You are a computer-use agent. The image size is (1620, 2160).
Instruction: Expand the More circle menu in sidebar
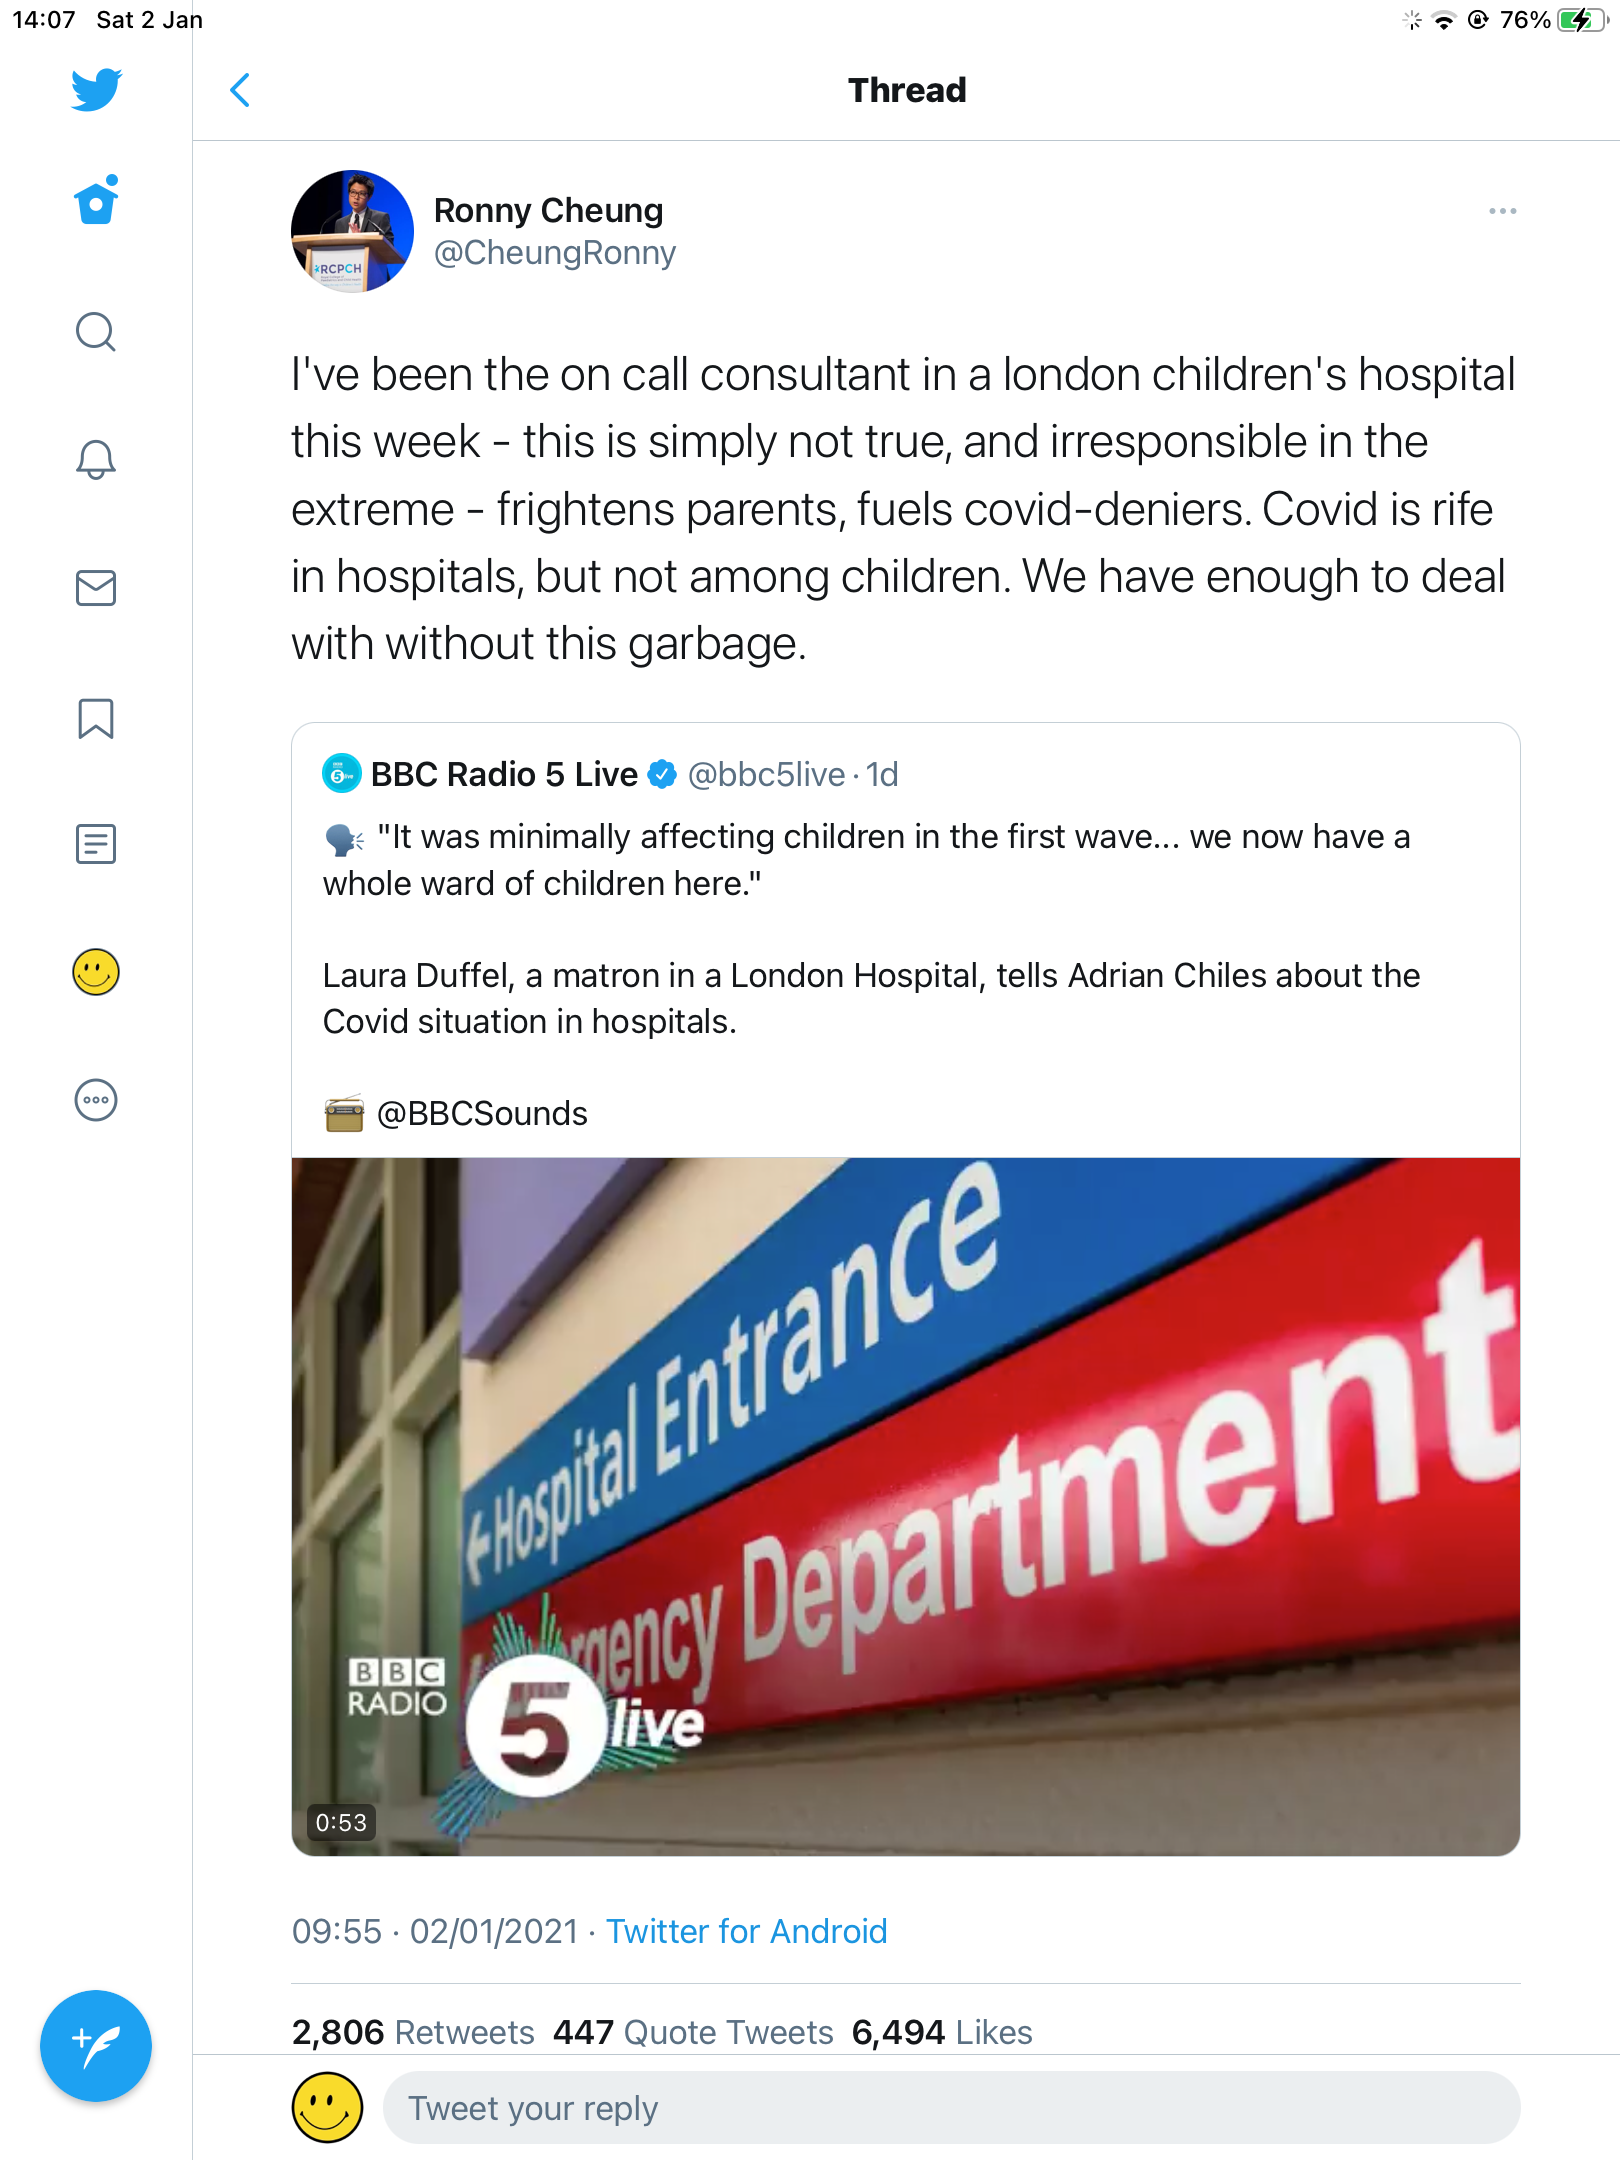(x=96, y=1100)
